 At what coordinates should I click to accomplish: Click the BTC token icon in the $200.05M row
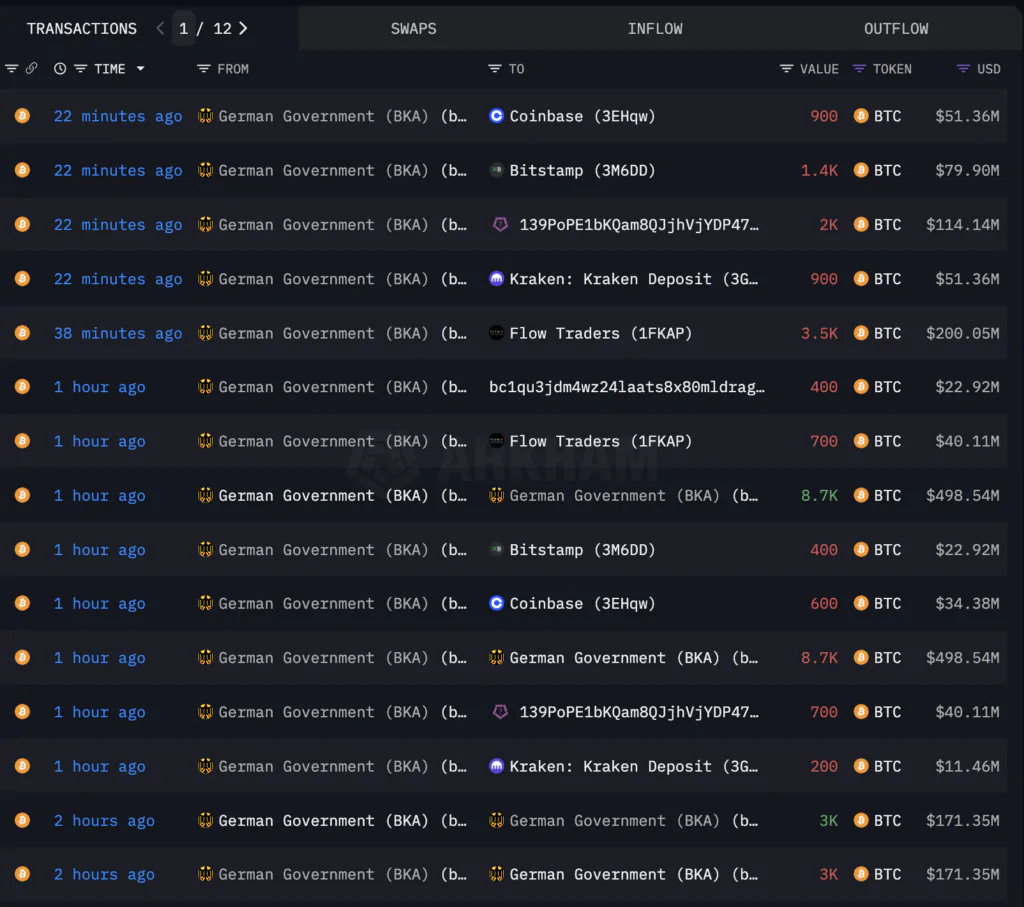(860, 333)
